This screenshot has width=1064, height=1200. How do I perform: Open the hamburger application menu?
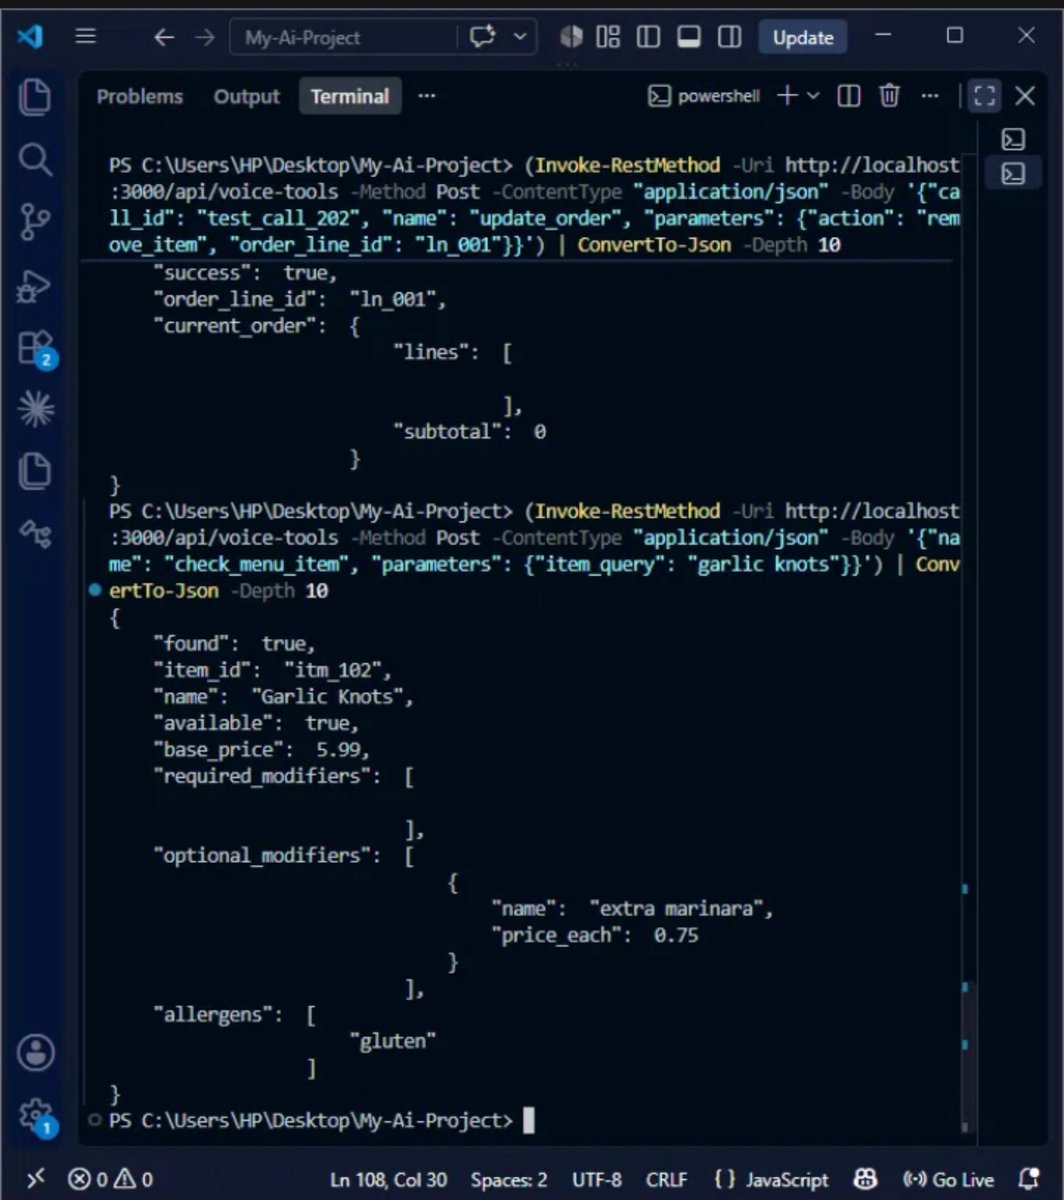click(x=86, y=37)
